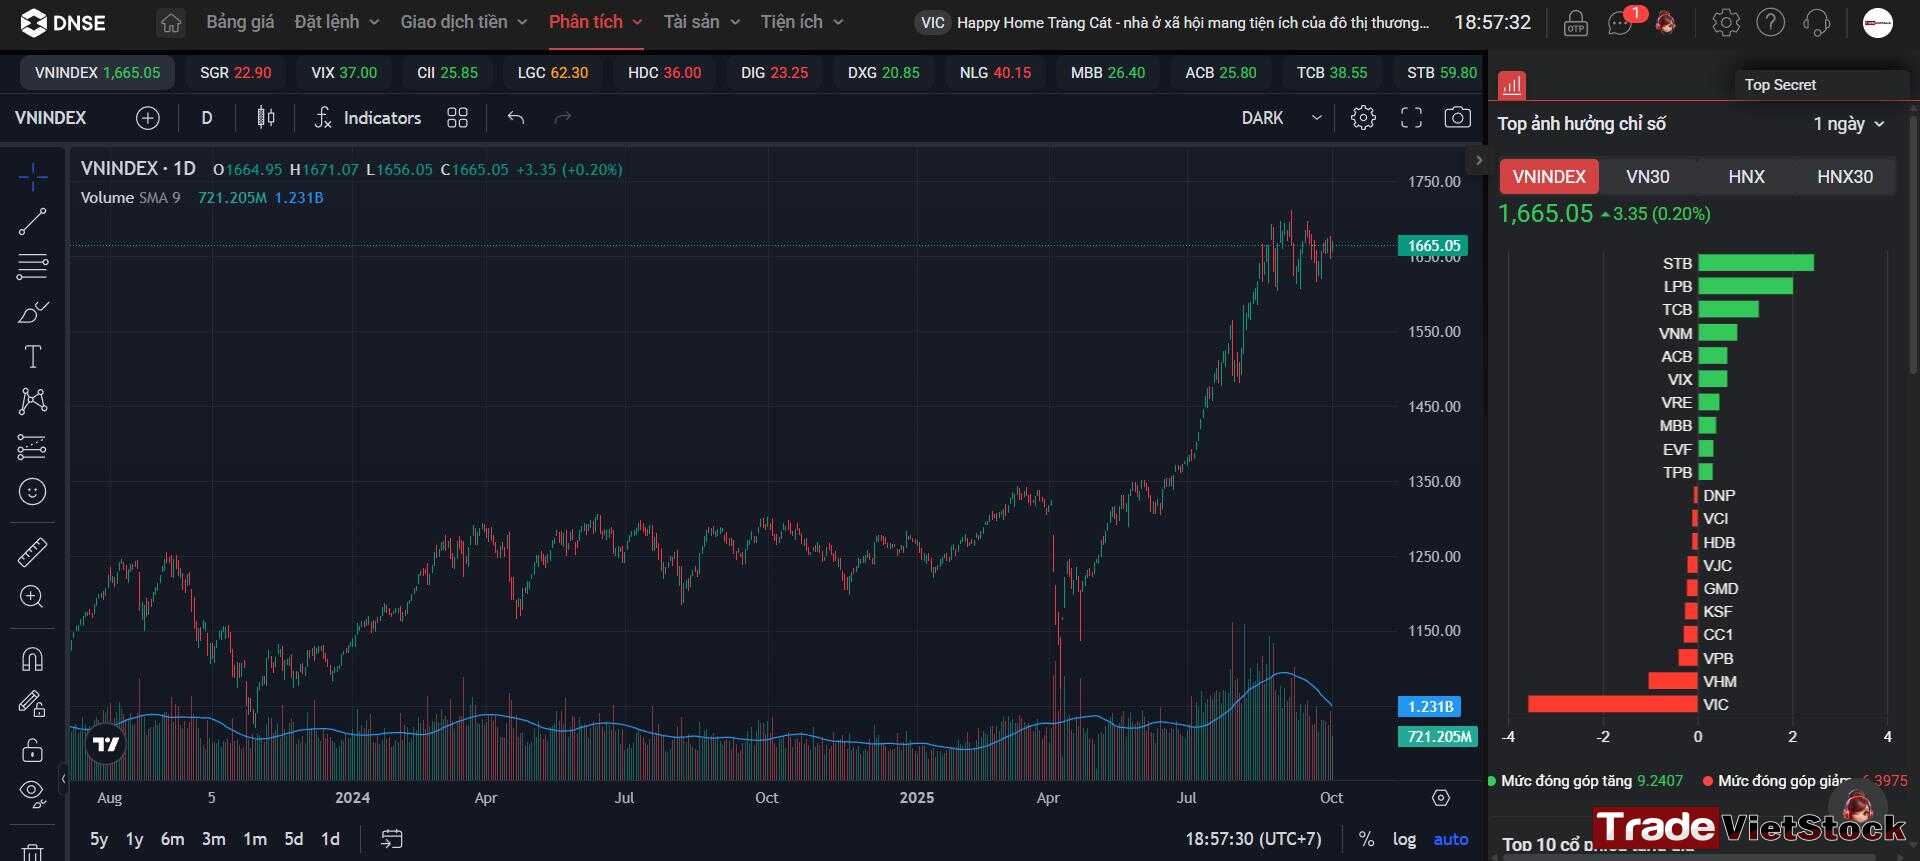Open the chart patterns tool
This screenshot has height=861, width=1920.
[x=32, y=402]
